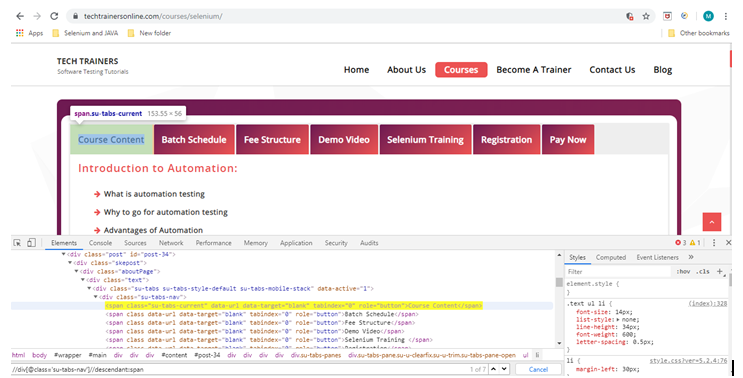Image resolution: width=743 pixels, height=378 pixels.
Task: Click the new style rule plus icon
Action: (719, 271)
